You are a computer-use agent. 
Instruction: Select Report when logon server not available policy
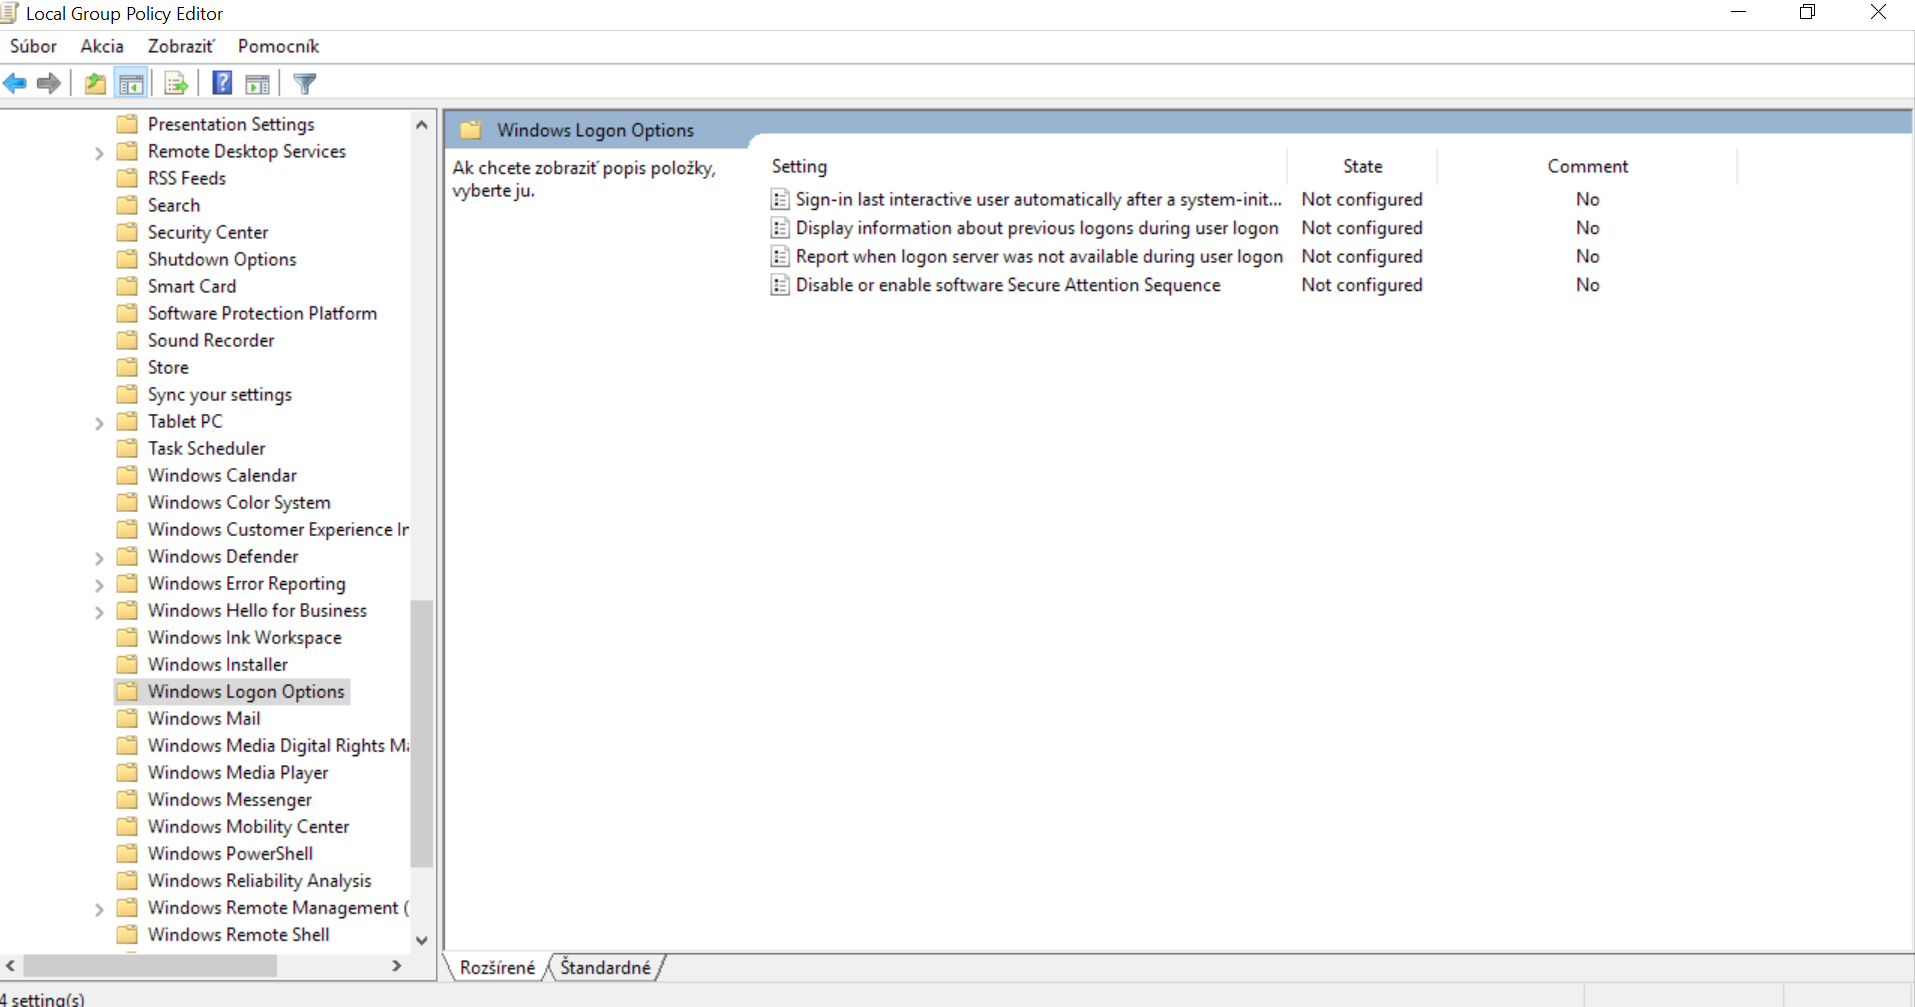click(x=1039, y=257)
